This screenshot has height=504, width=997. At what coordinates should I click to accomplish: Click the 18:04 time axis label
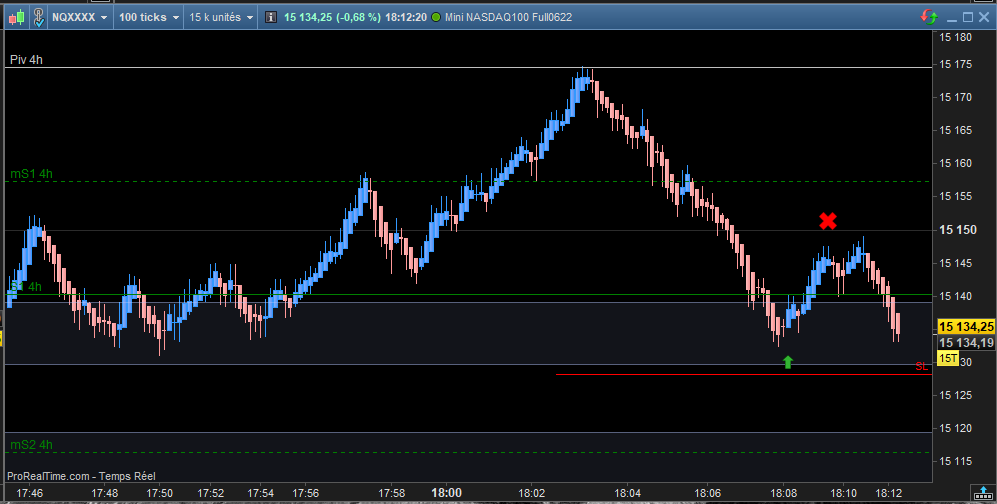point(628,493)
